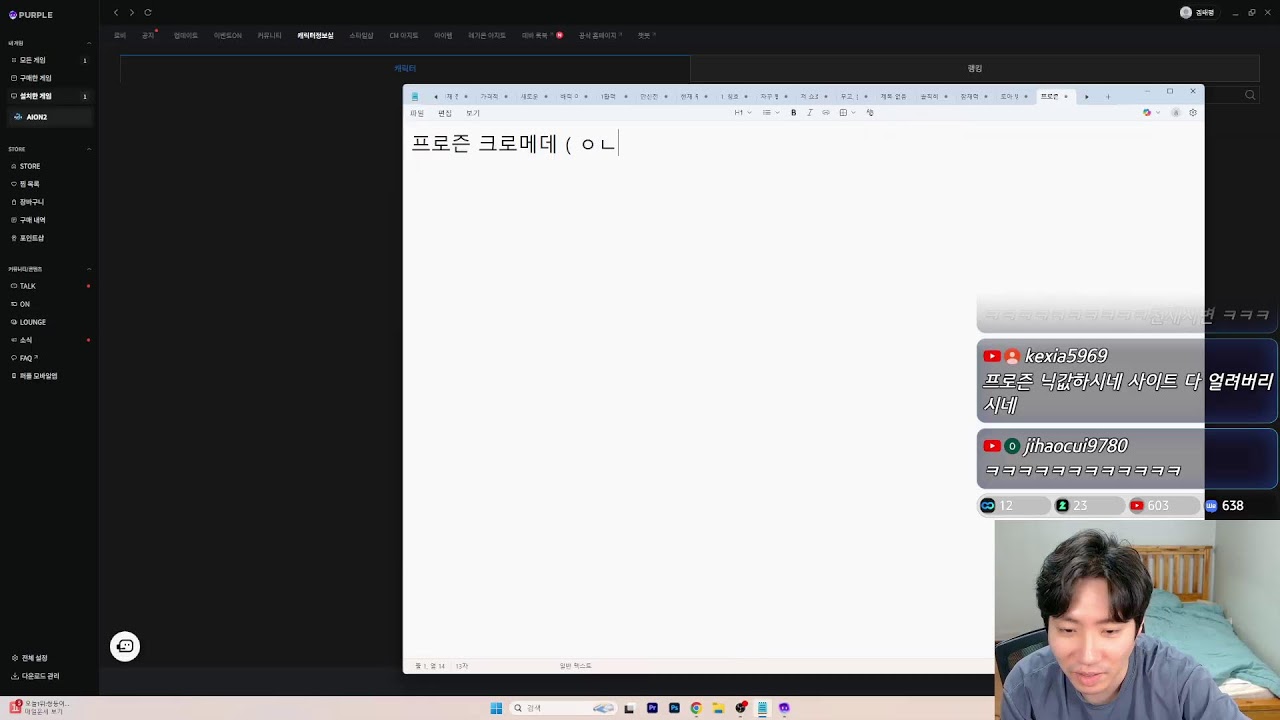Viewport: 1280px width, 720px height.
Task: Refresh the Purple launcher page
Action: click(148, 13)
